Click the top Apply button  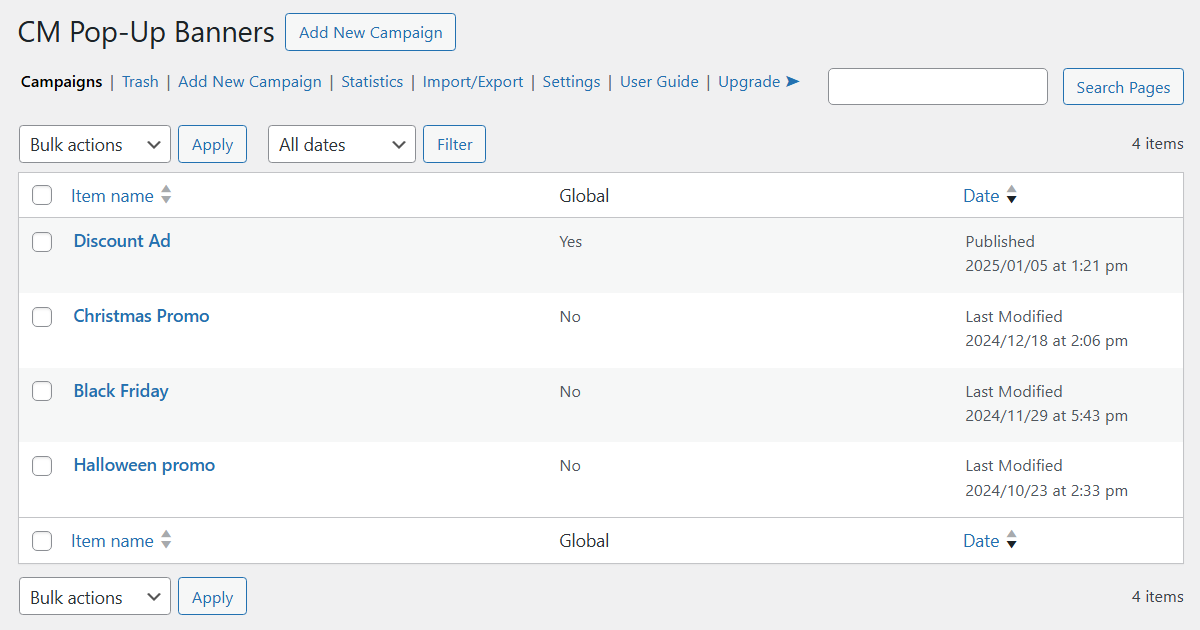(212, 144)
